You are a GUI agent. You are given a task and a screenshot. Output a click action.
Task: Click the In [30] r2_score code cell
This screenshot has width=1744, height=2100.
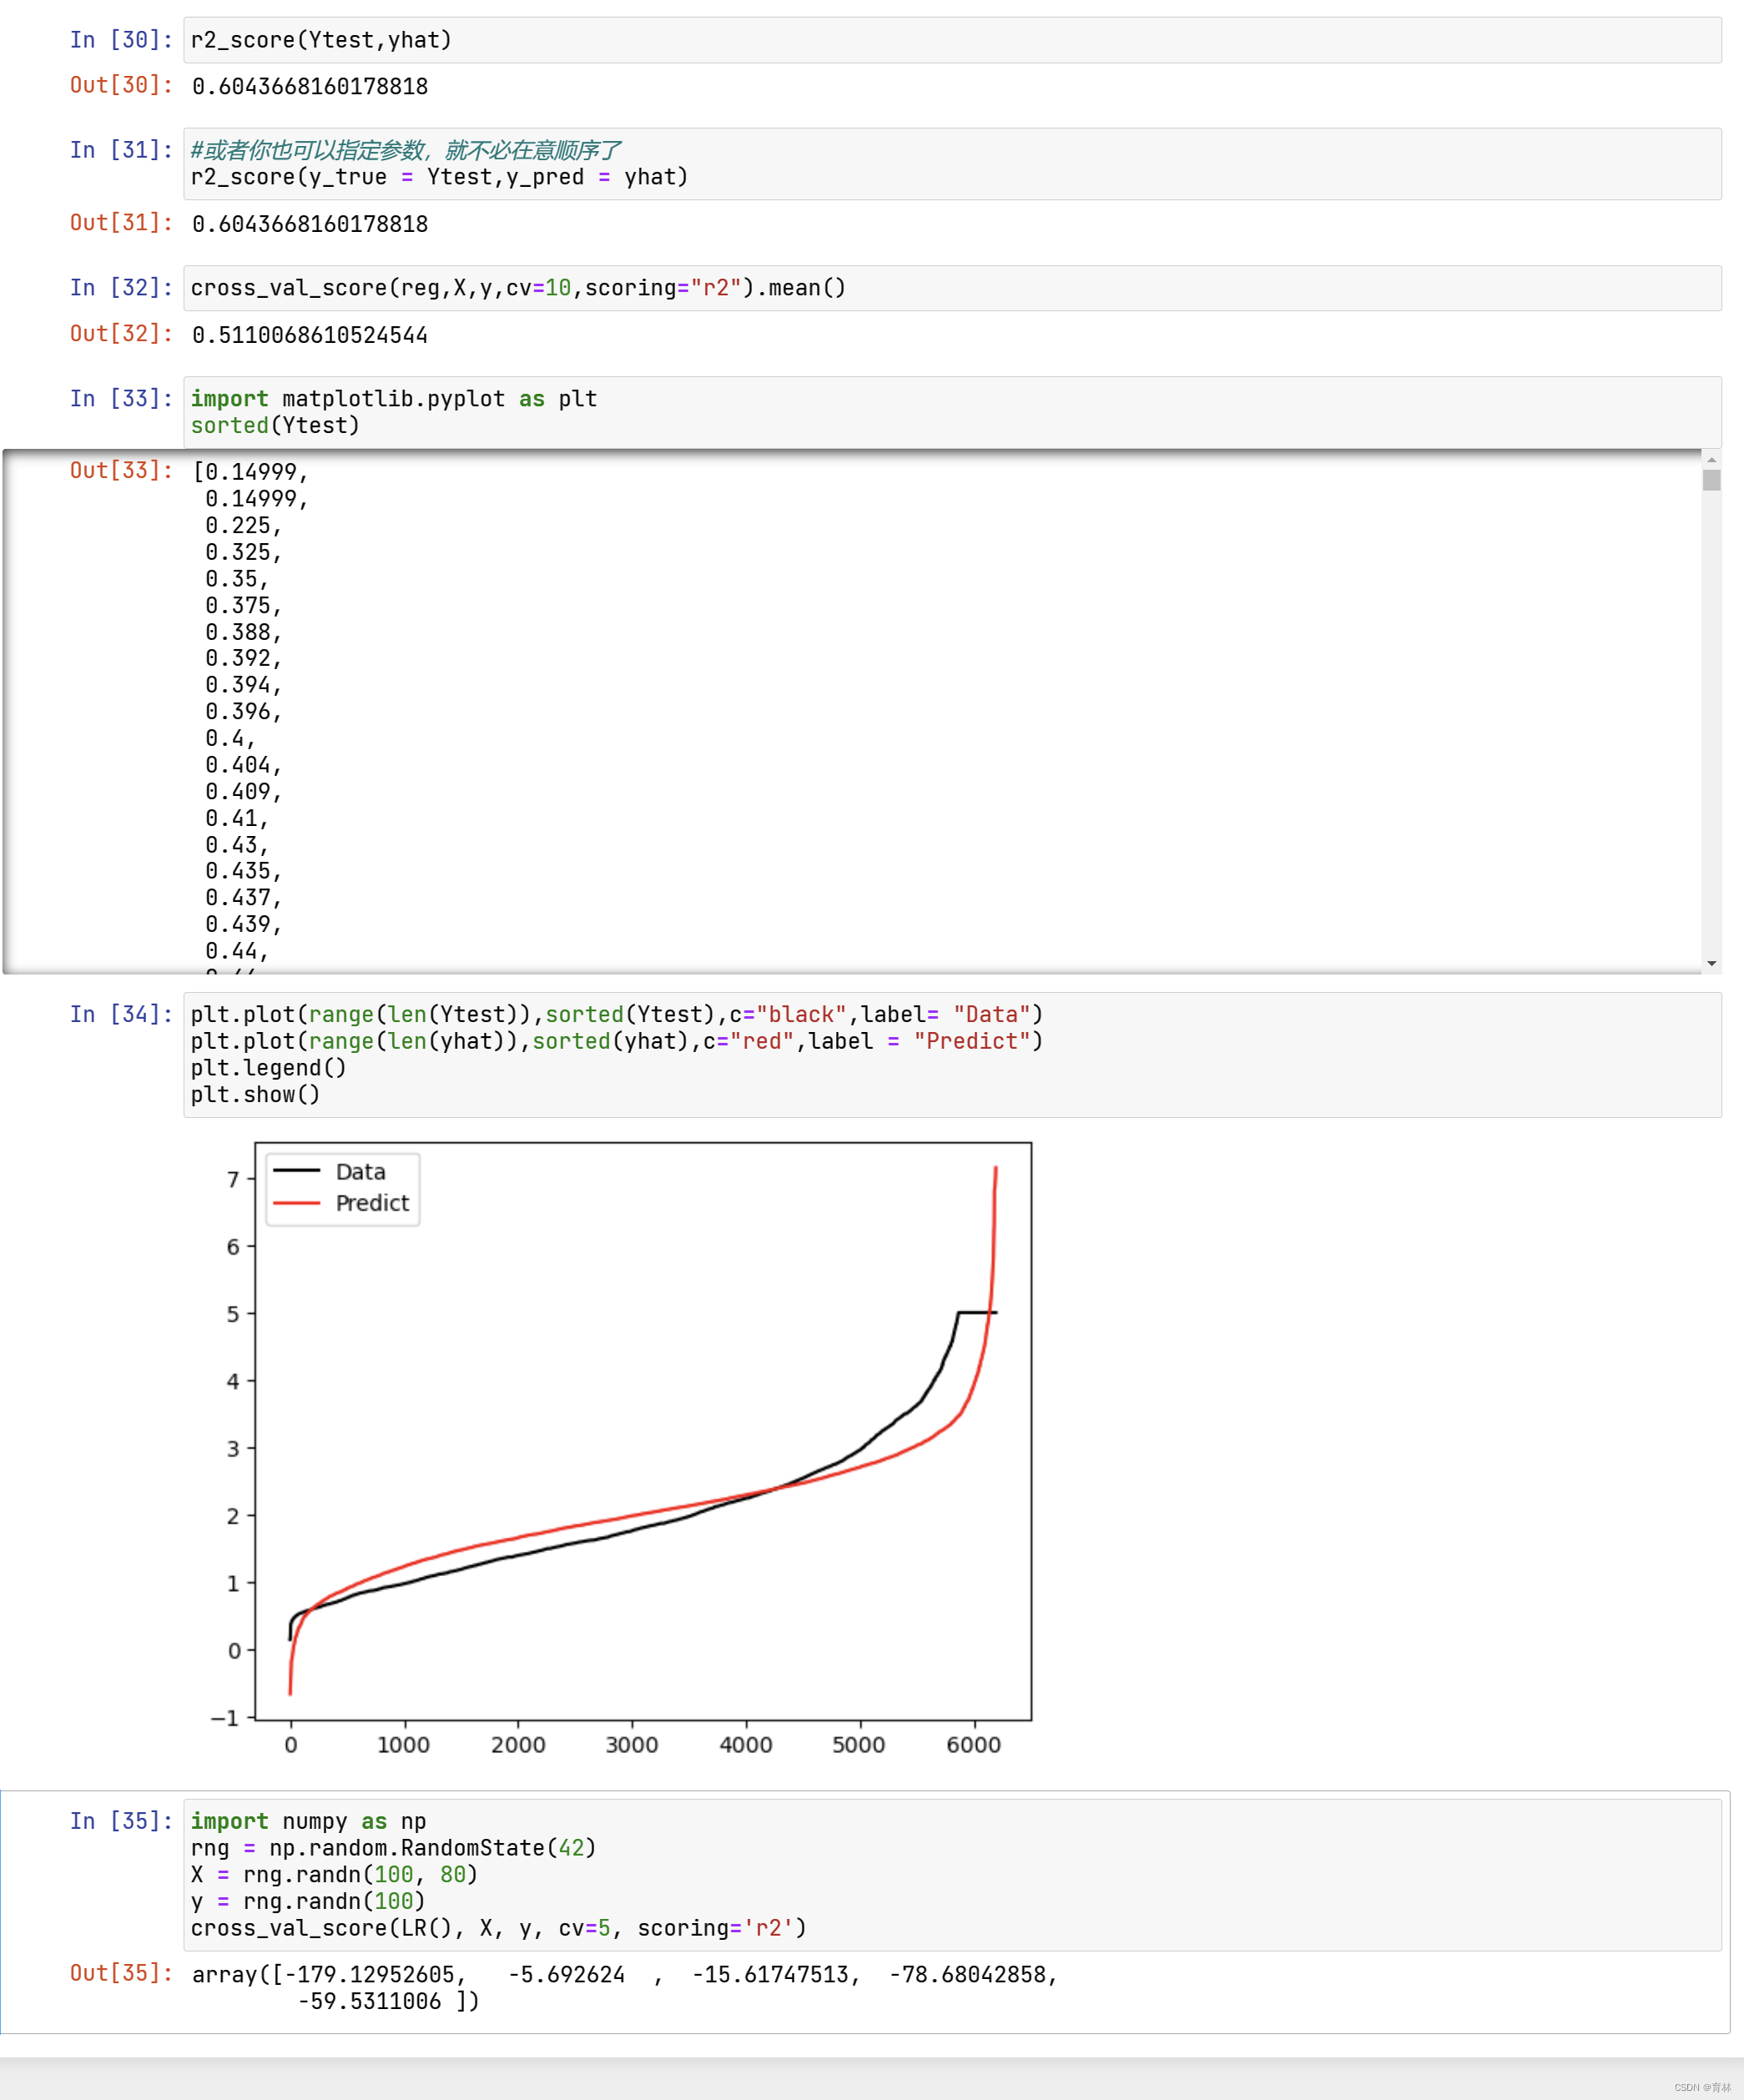click(952, 40)
